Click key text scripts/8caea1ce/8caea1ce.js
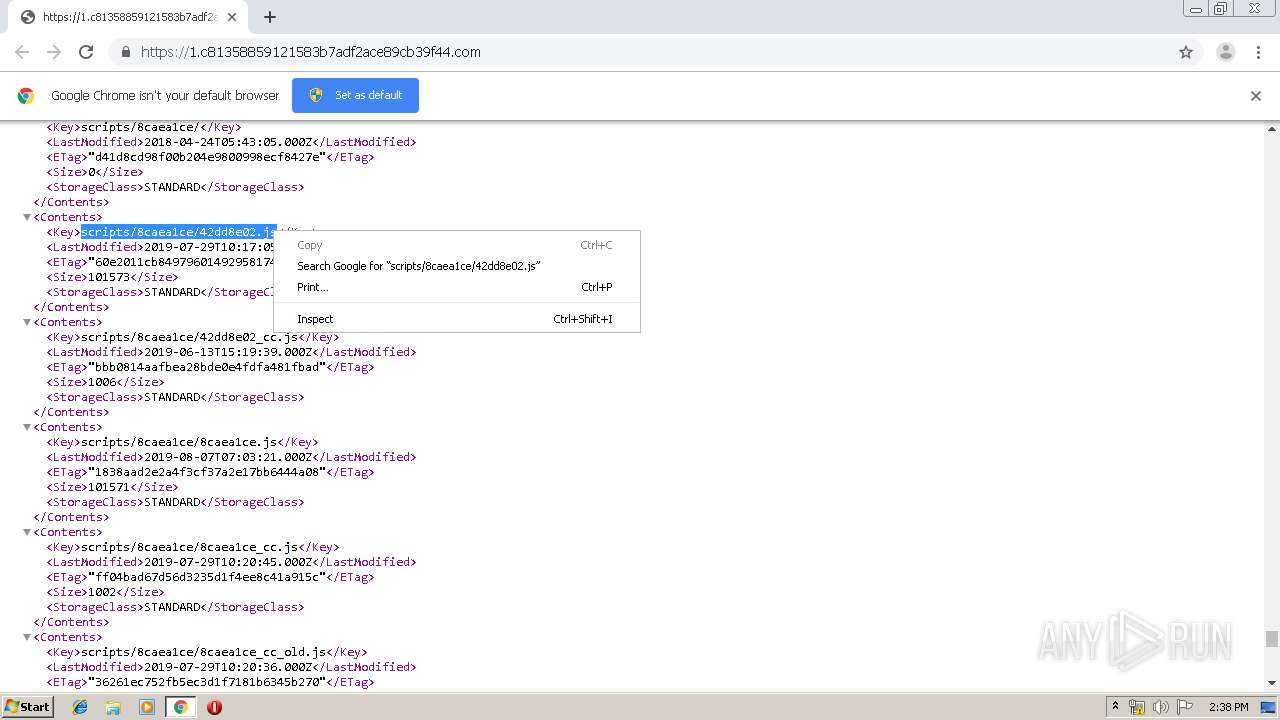Screen dimensions: 1280x720 pos(179,442)
